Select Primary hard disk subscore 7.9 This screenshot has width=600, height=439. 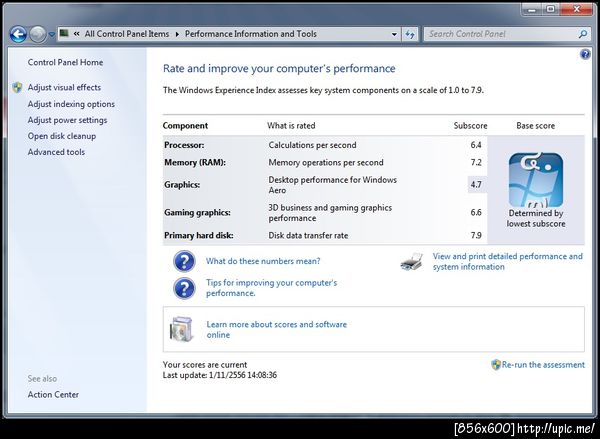(476, 235)
